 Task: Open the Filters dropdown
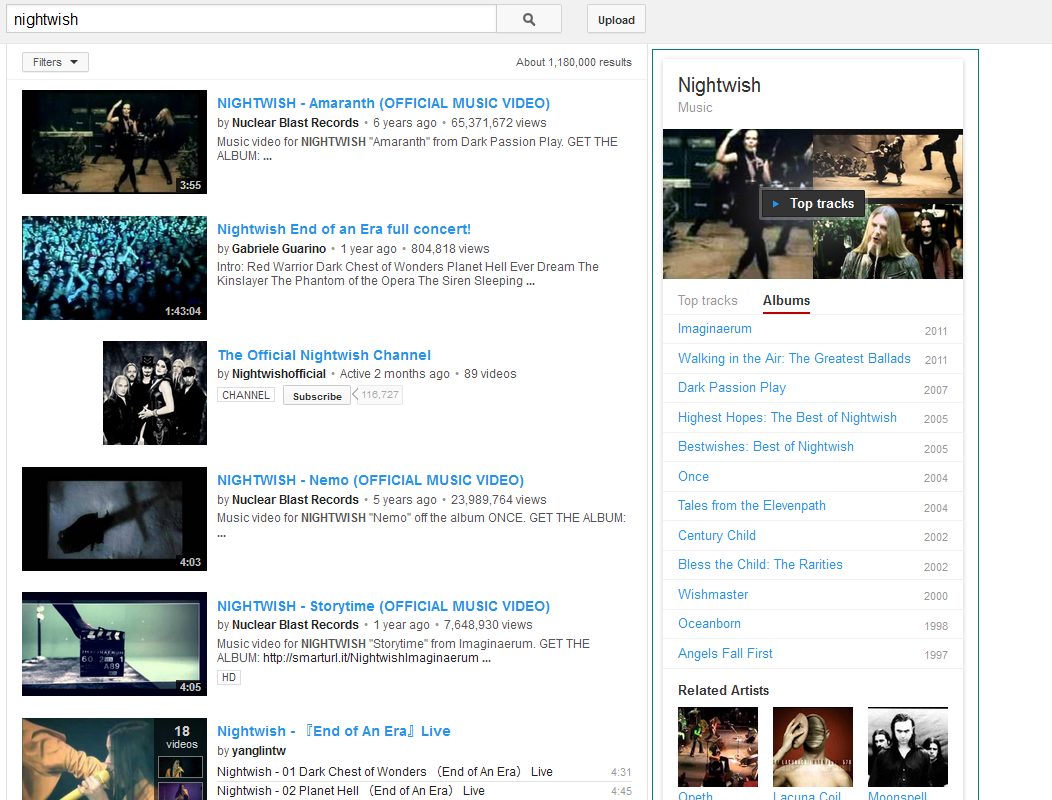[56, 62]
